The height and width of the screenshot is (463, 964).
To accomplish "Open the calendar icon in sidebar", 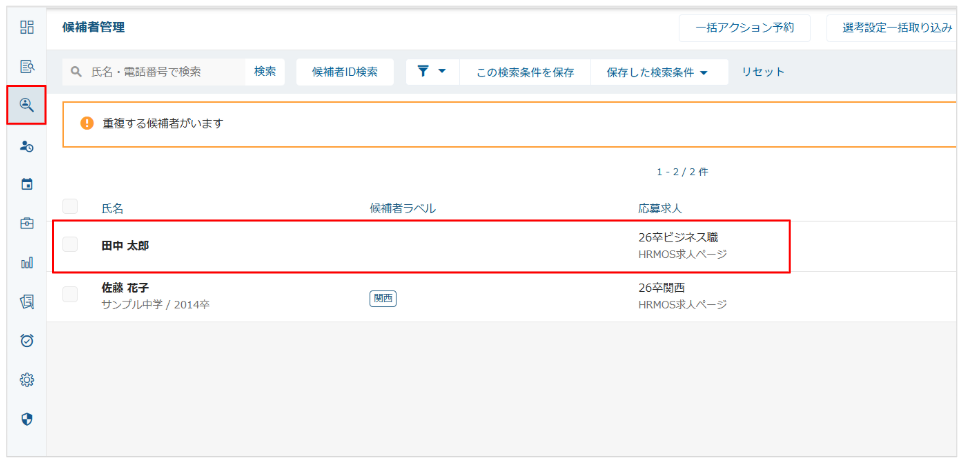I will point(27,184).
